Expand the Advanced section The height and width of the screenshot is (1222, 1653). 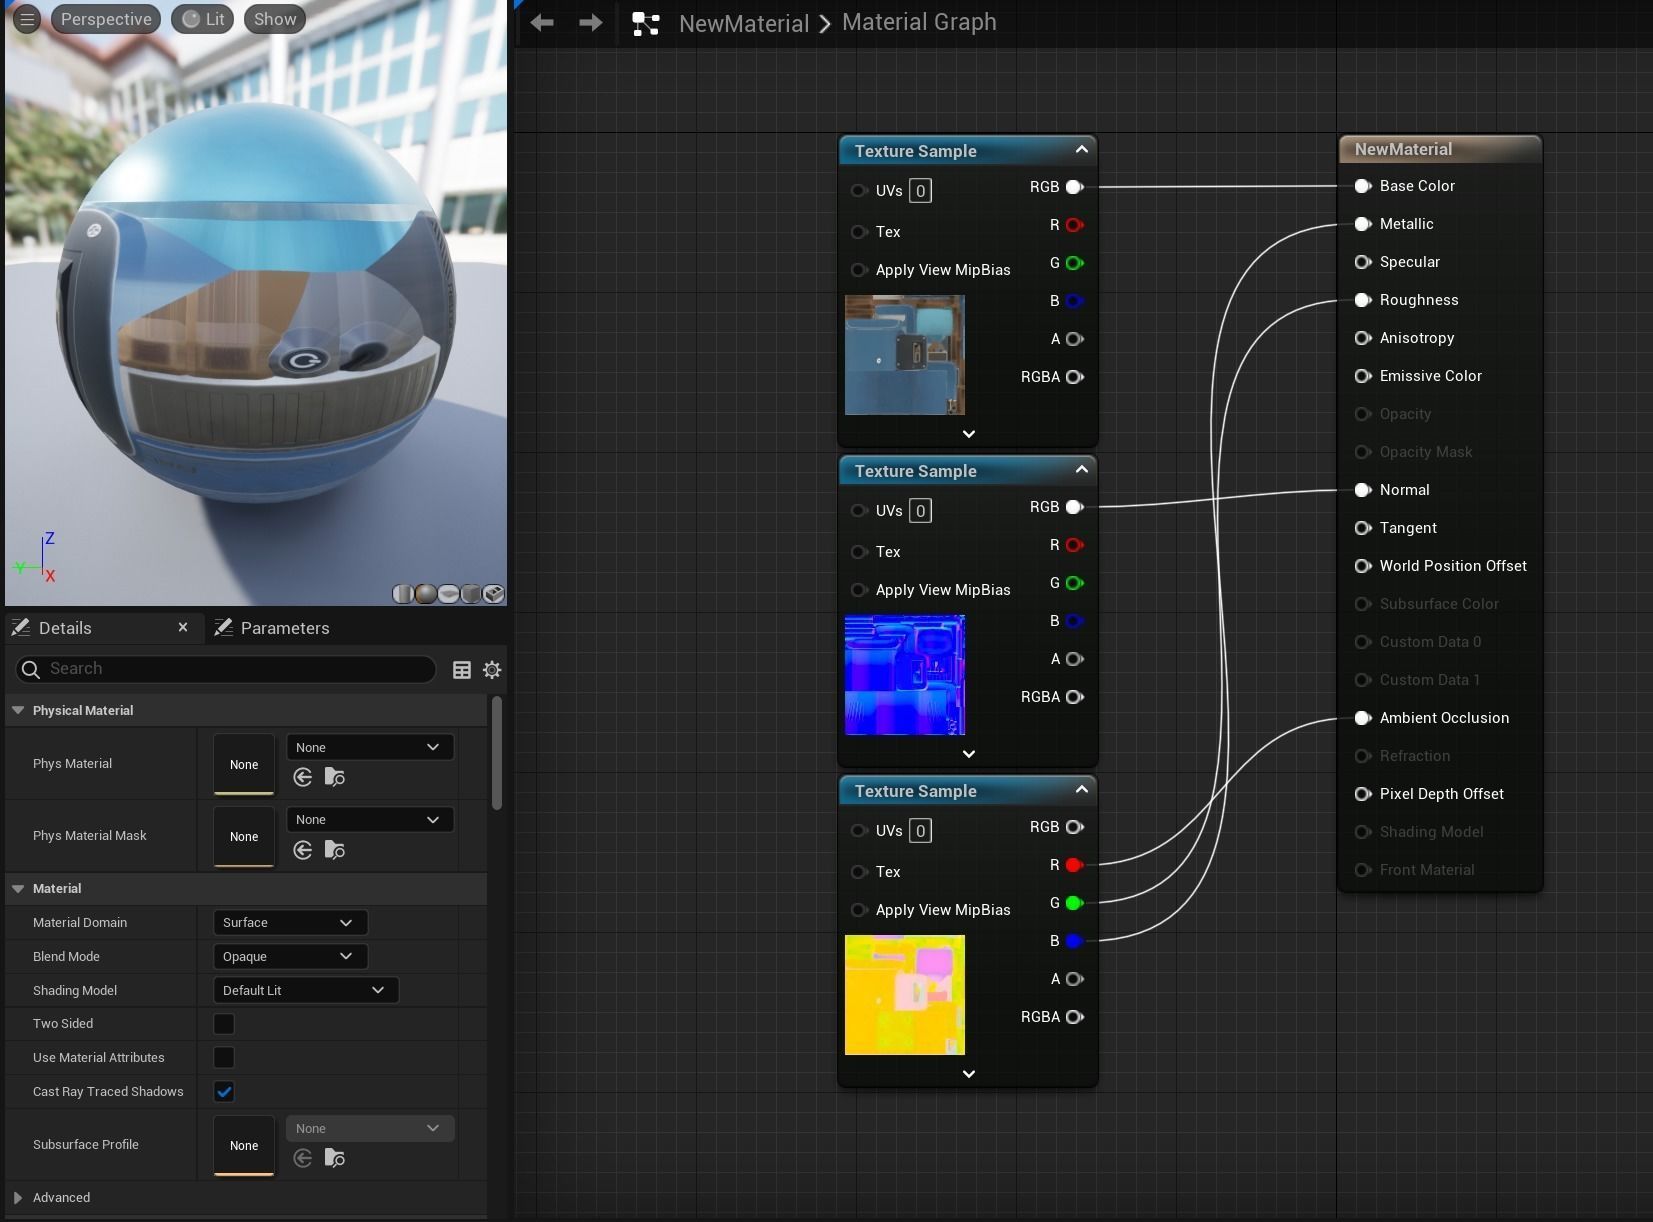[x=18, y=1197]
